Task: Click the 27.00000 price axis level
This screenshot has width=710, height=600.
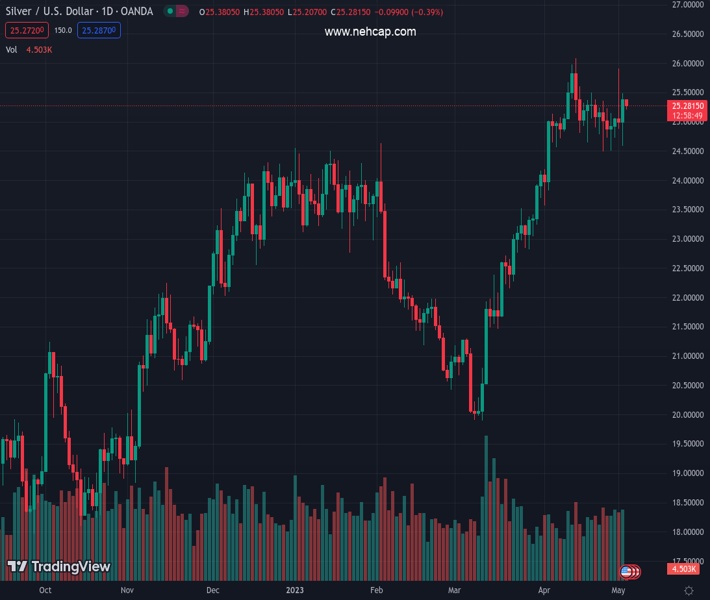Action: click(688, 5)
